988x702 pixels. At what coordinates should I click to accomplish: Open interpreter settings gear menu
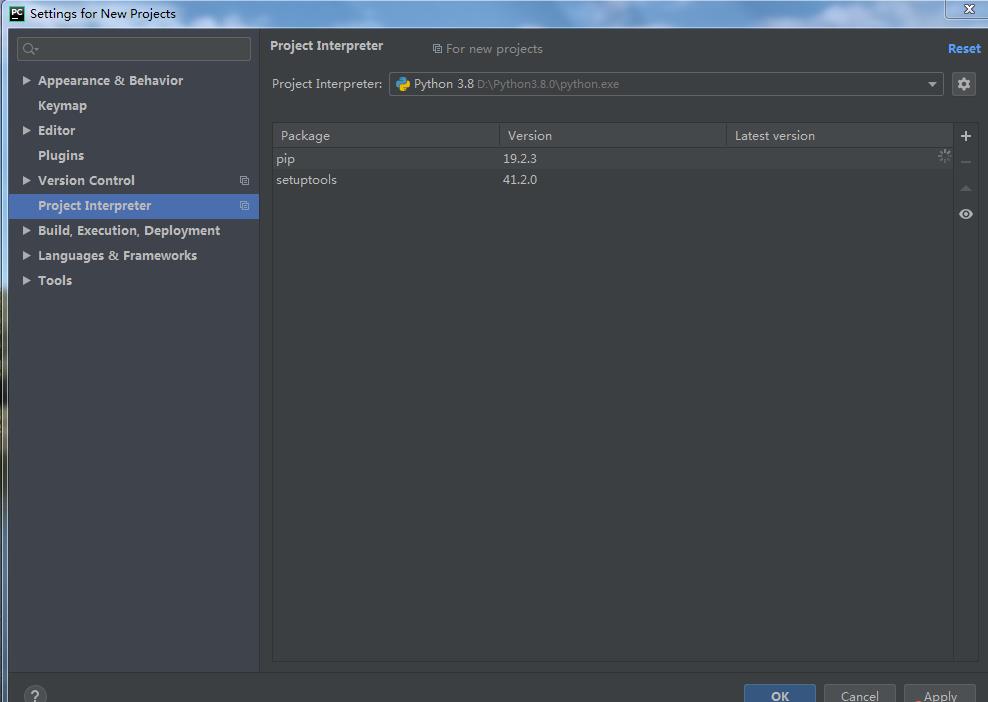[x=963, y=84]
